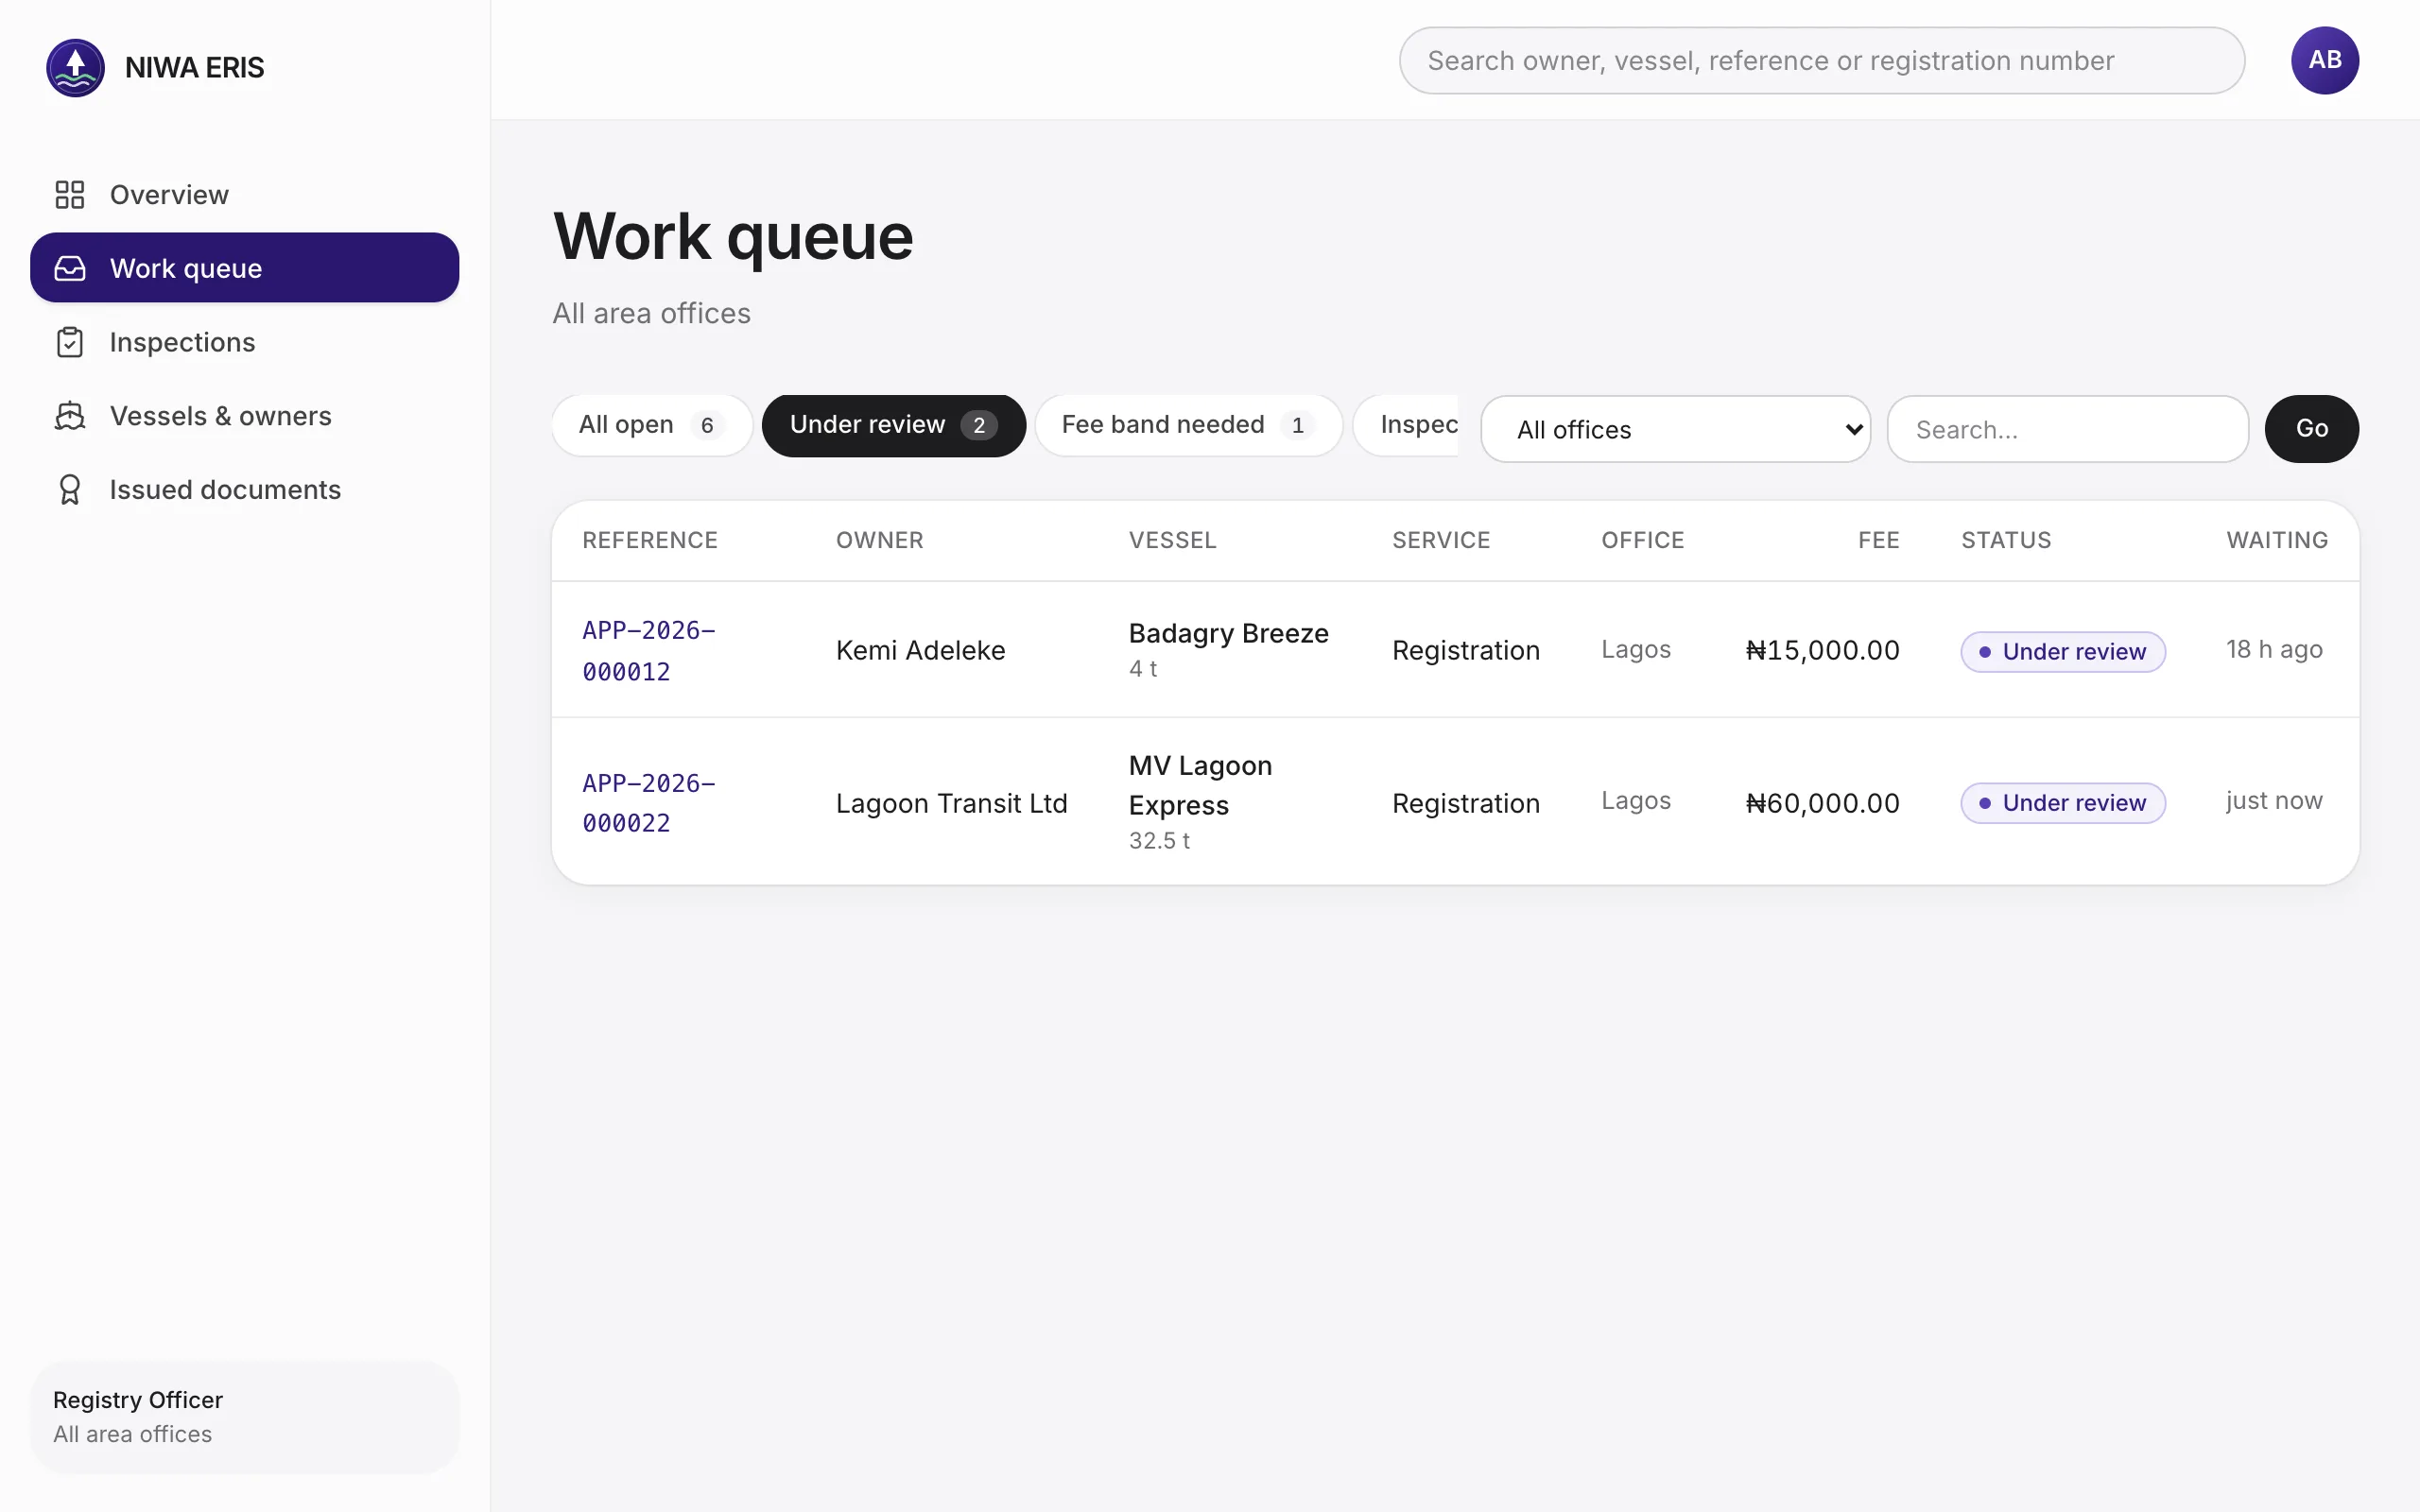Image resolution: width=2420 pixels, height=1512 pixels.
Task: Click the REFERENCE column header
Action: 650,540
